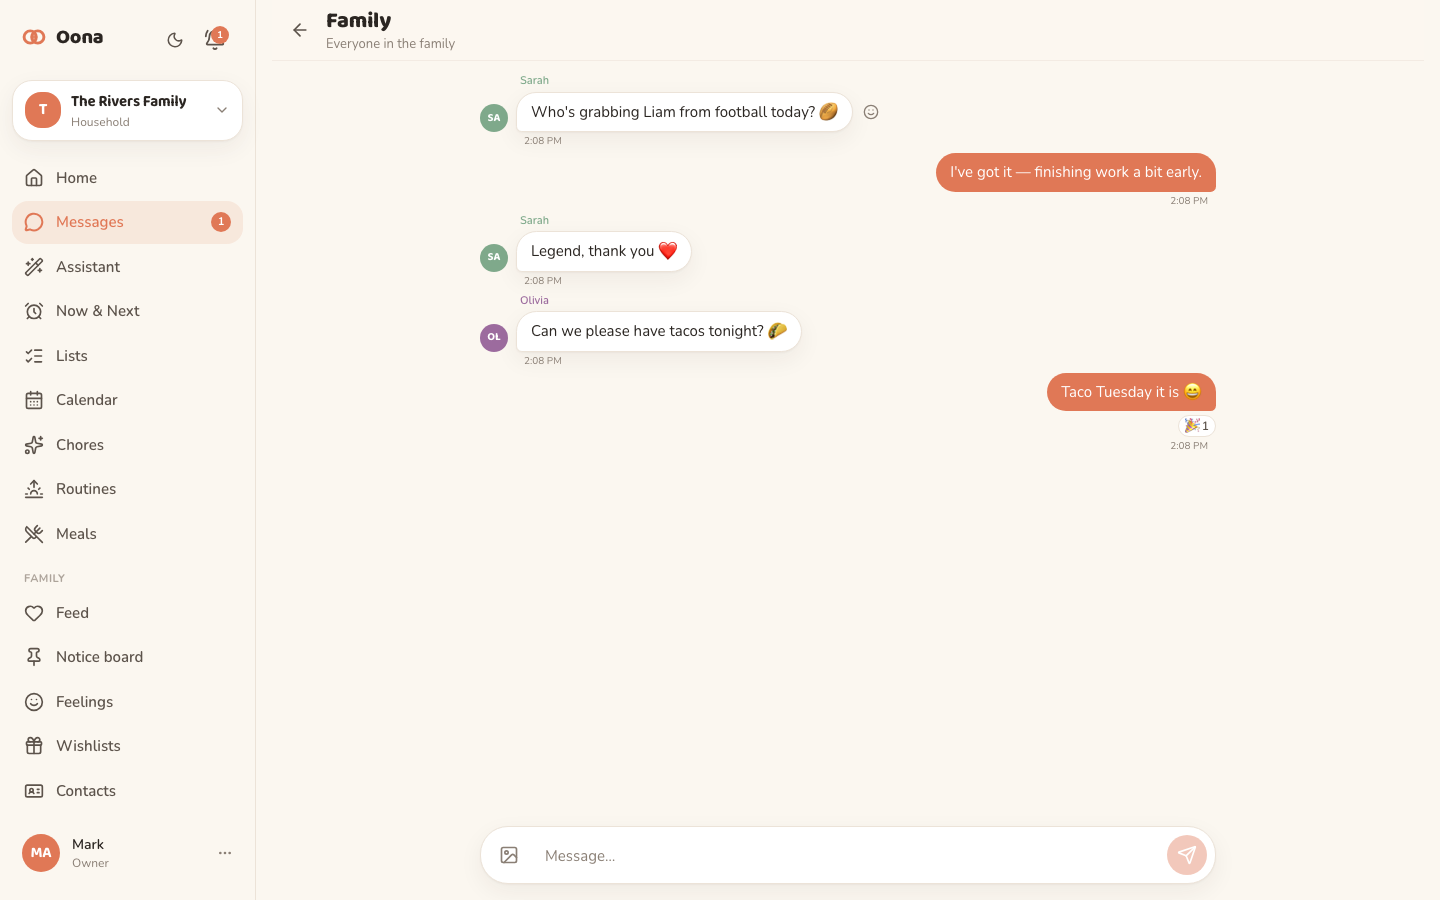Click the contact card icon beside Contacts
Viewport: 1440px width, 900px height.
34,791
